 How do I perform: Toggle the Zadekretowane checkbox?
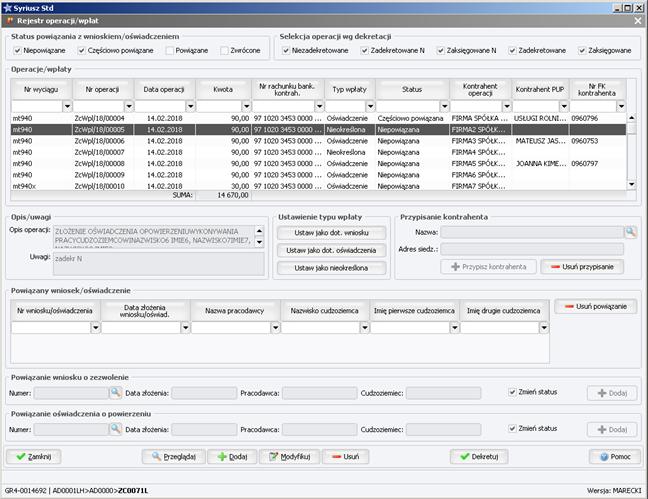pos(512,50)
